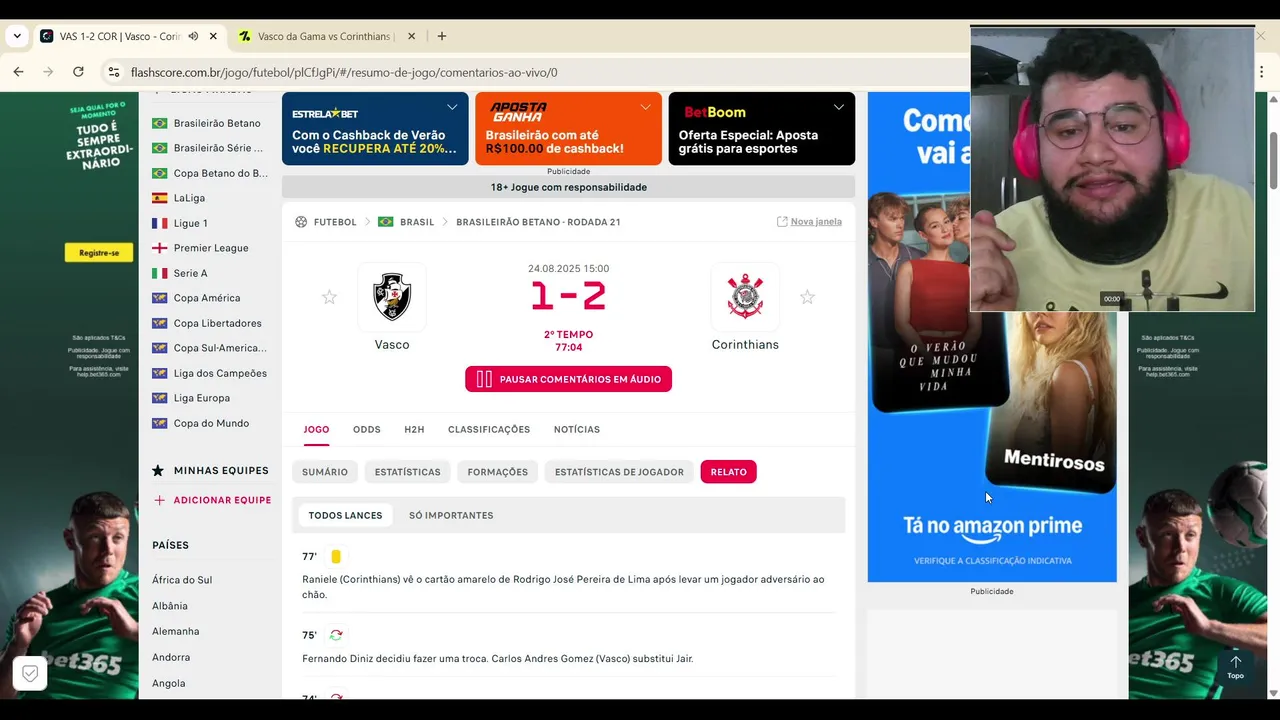Click the flashscore URL address field

click(344, 72)
